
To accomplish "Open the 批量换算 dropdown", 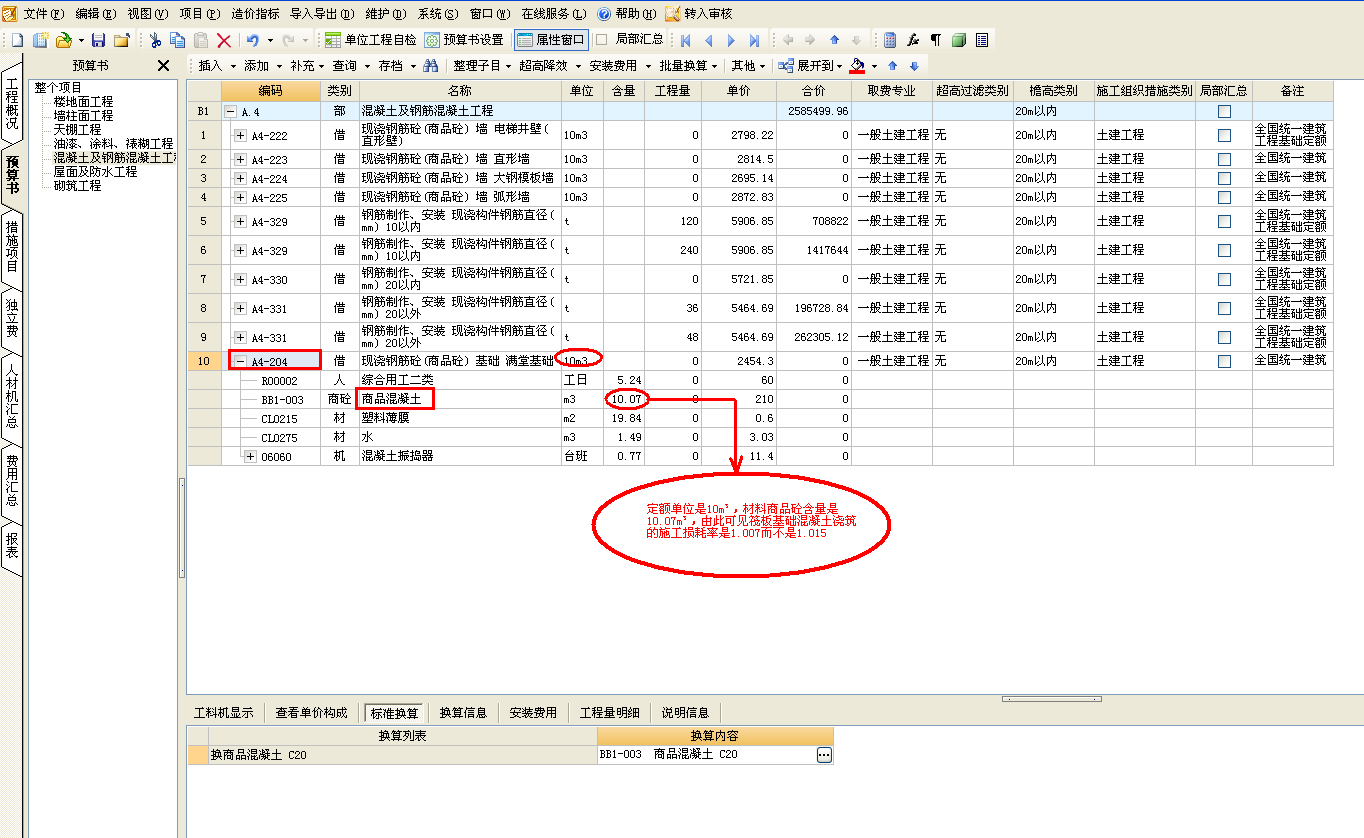I will 688,66.
